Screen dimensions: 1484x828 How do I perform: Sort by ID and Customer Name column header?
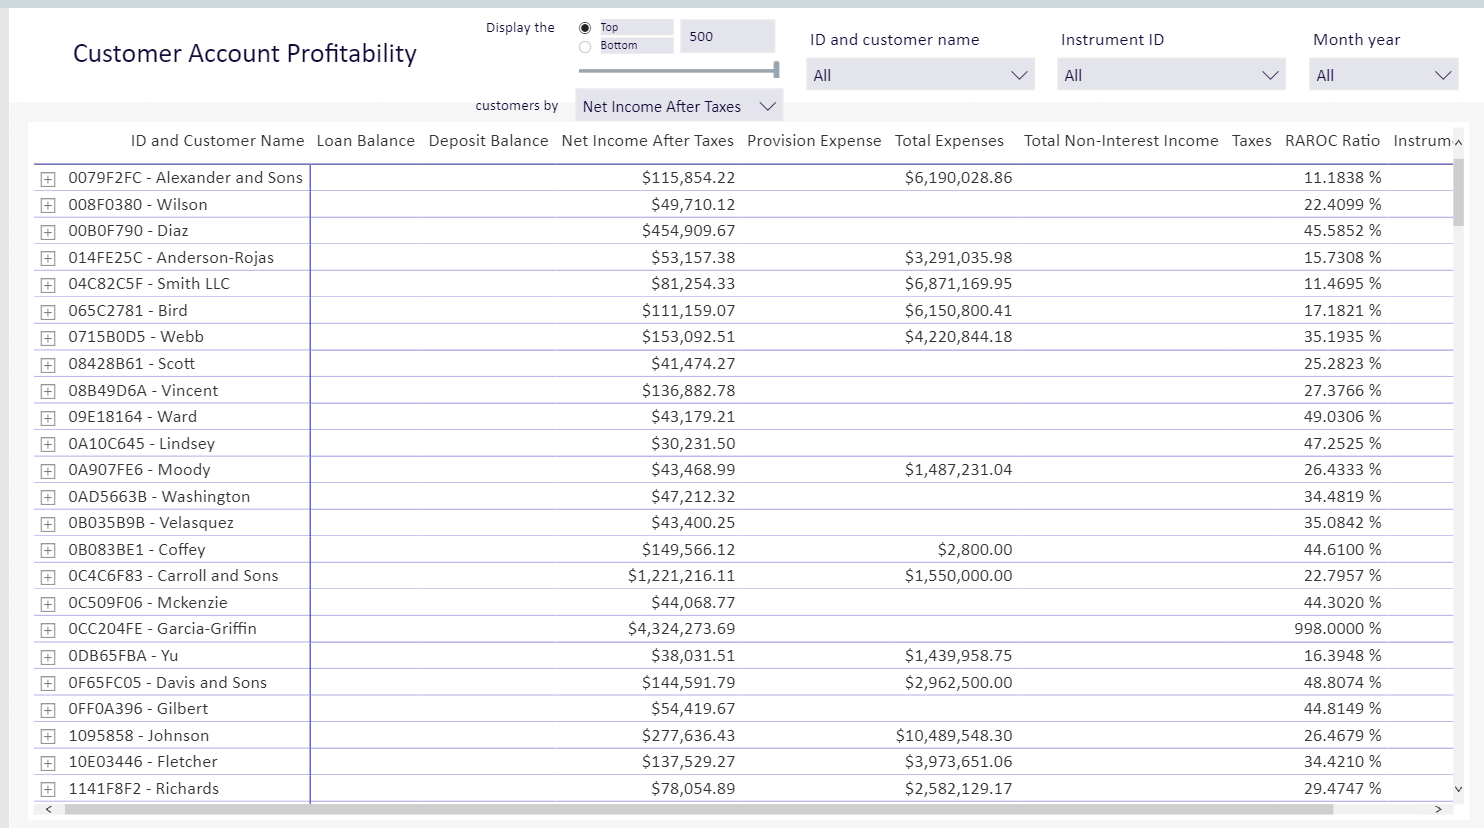tap(217, 141)
